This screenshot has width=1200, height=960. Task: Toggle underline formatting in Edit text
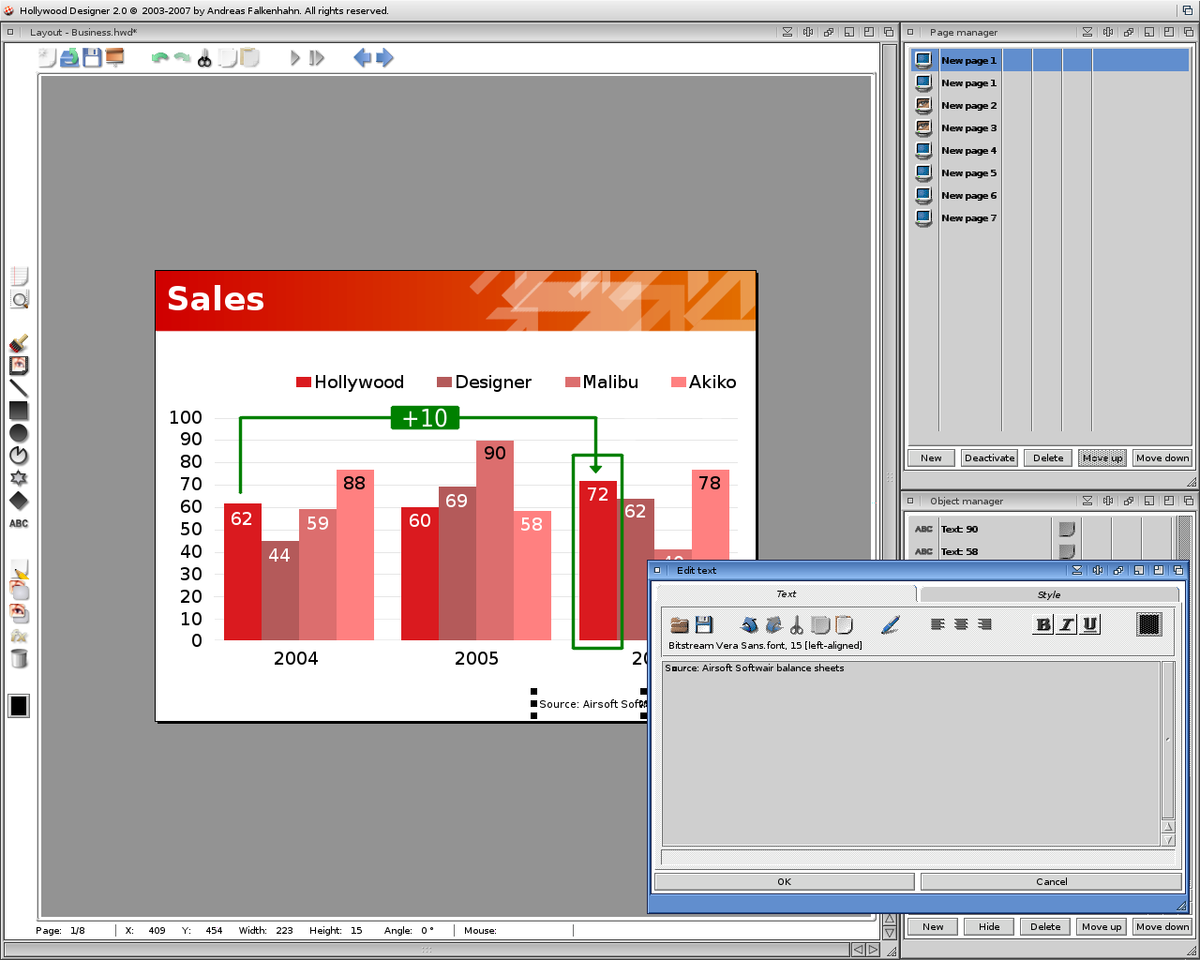coord(1090,625)
